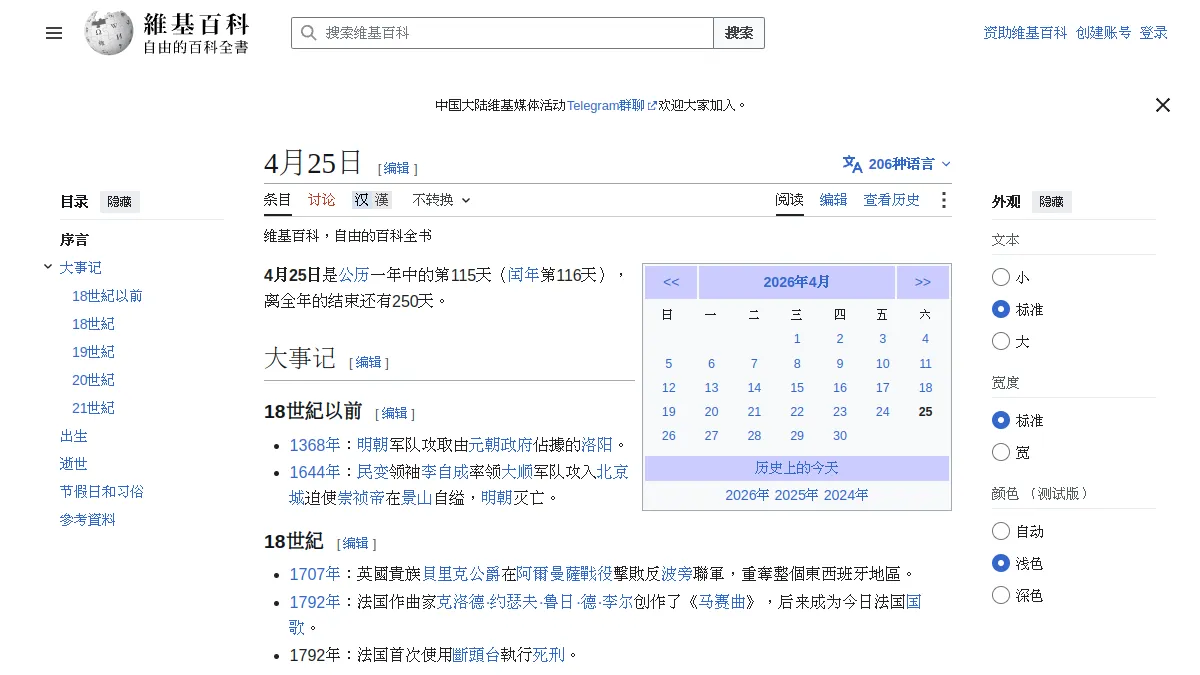Switch to the 讨论 tab
Viewport: 1200px width, 675px height.
click(322, 200)
